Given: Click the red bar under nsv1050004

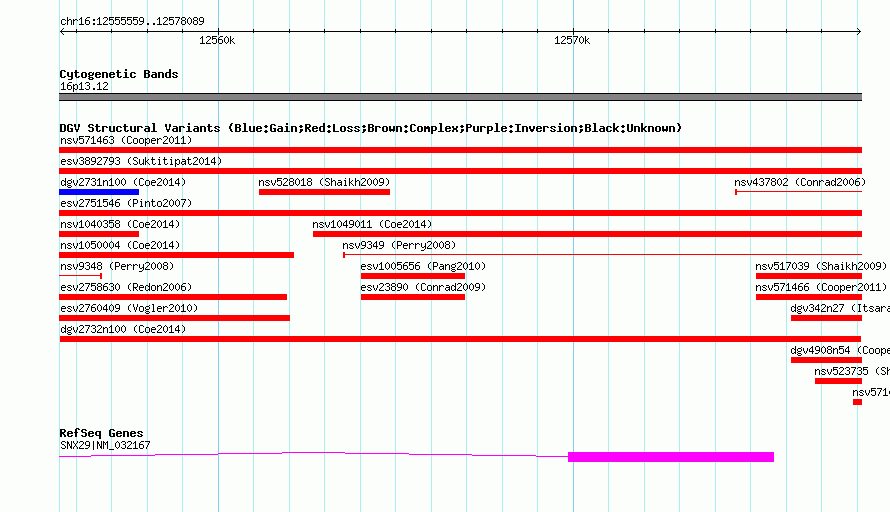Looking at the screenshot, I should pyautogui.click(x=177, y=255).
